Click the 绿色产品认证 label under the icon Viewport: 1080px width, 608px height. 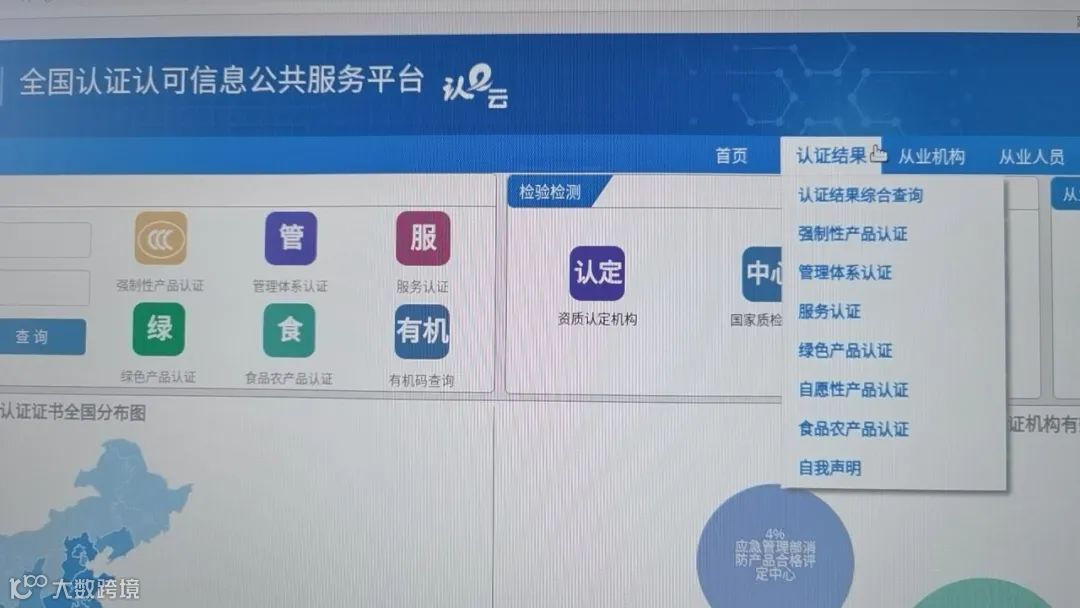[158, 376]
